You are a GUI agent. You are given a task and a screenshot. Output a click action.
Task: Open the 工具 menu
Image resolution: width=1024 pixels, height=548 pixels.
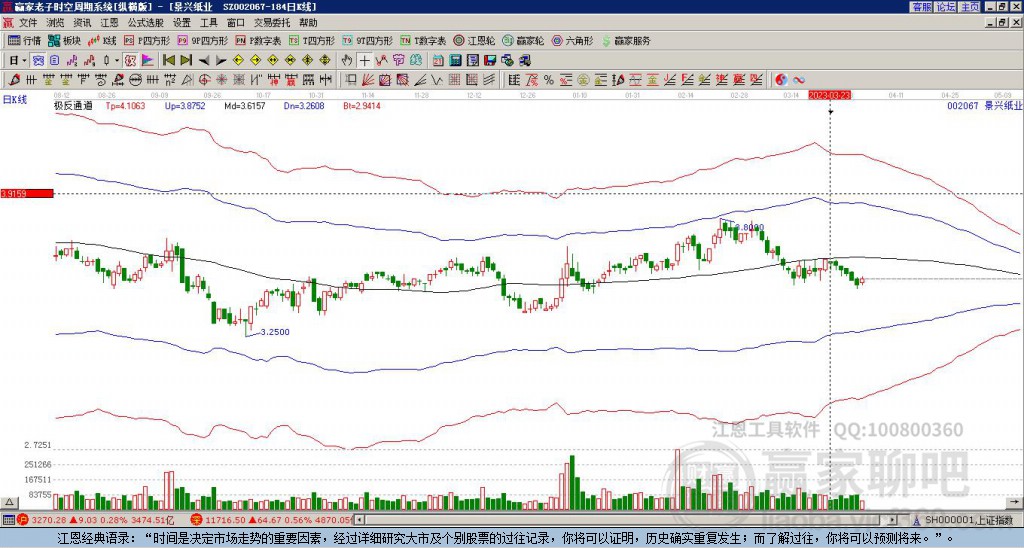pos(208,23)
